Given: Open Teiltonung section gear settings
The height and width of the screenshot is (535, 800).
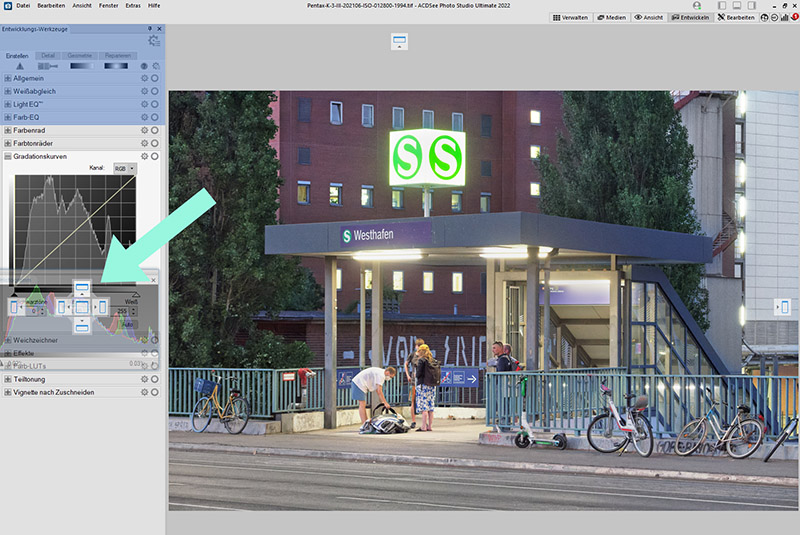Looking at the screenshot, I should [144, 379].
